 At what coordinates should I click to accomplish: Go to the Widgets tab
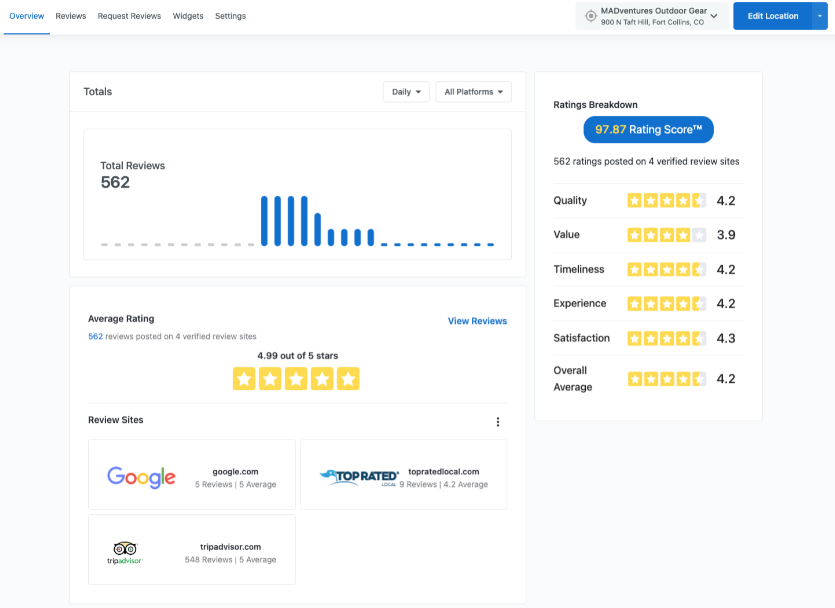(x=188, y=16)
